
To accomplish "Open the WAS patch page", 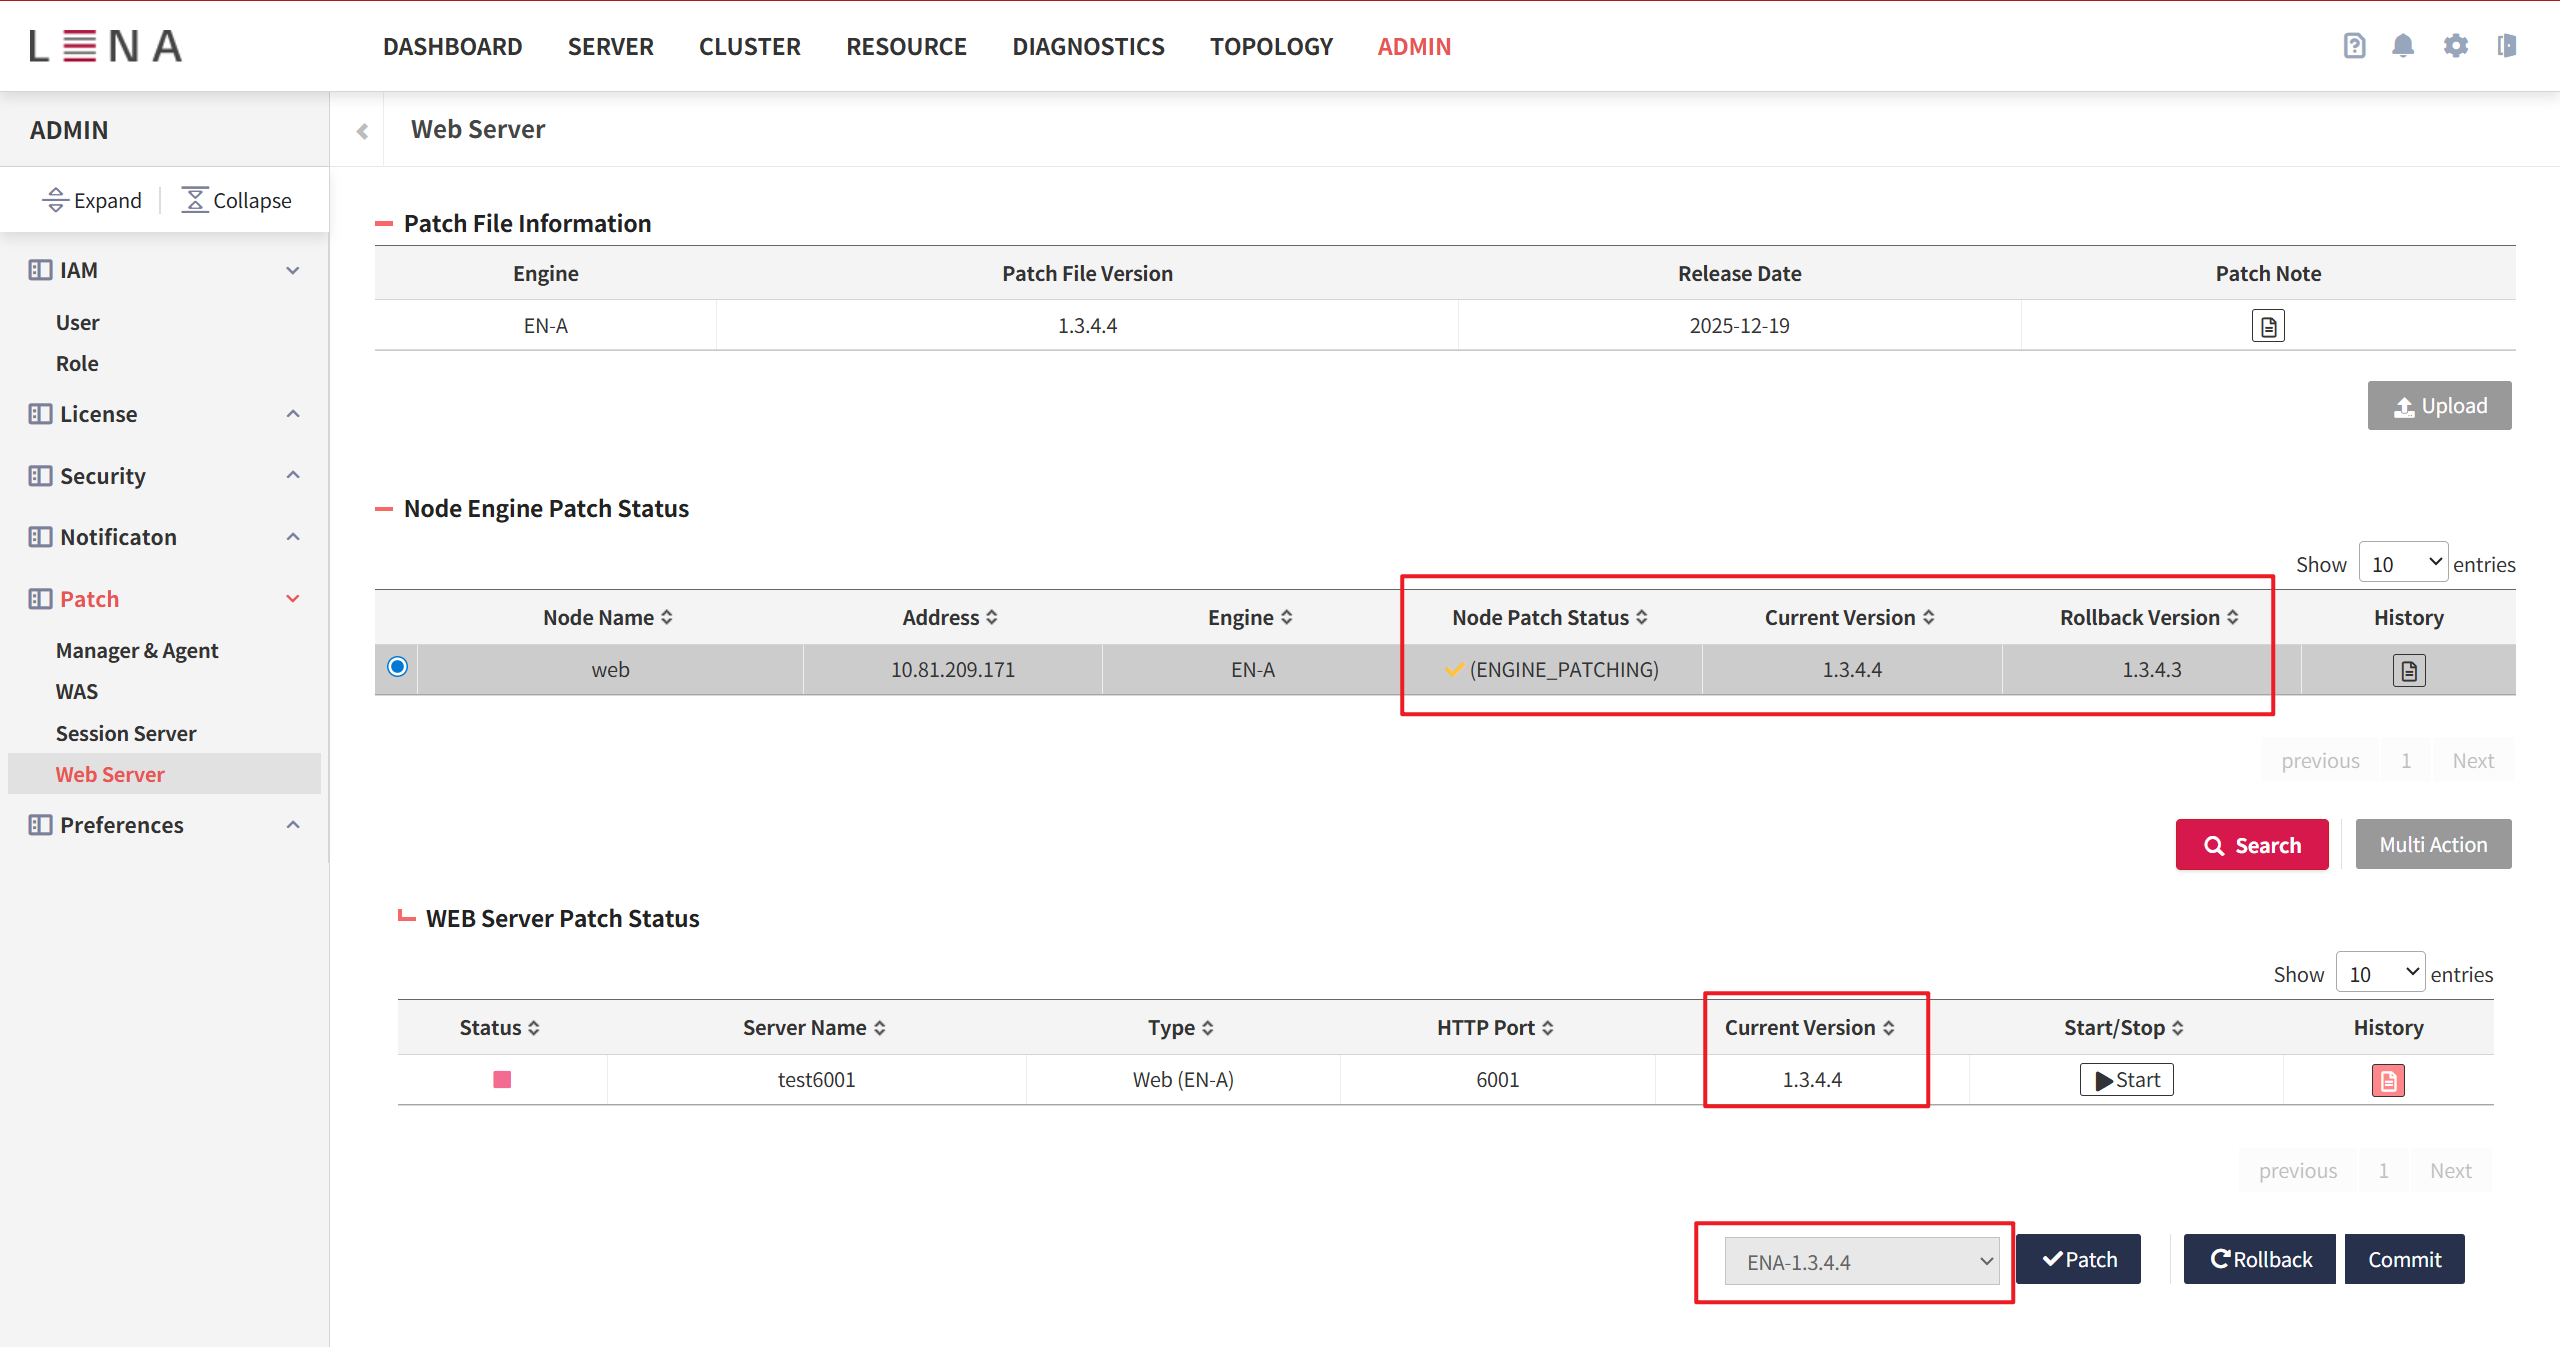I will tap(77, 692).
